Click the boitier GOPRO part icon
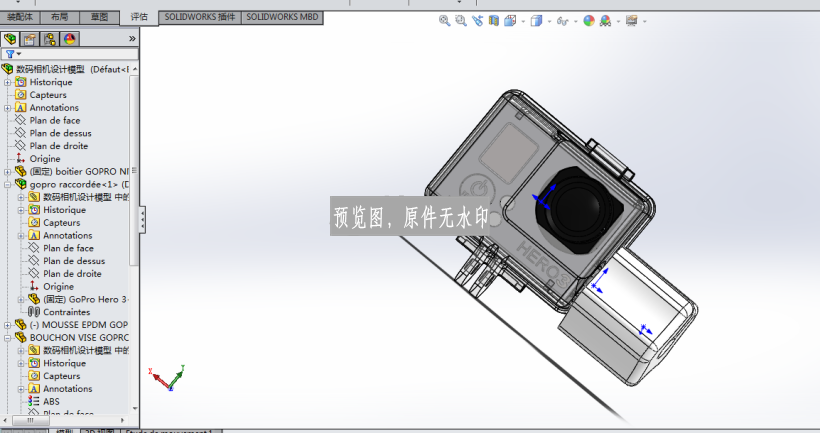The width and height of the screenshot is (820, 433). (21, 171)
